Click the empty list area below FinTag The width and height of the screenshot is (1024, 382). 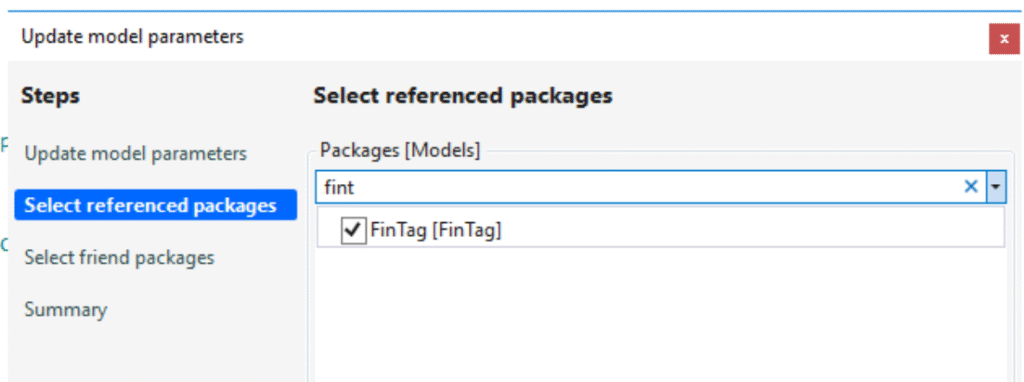click(660, 315)
